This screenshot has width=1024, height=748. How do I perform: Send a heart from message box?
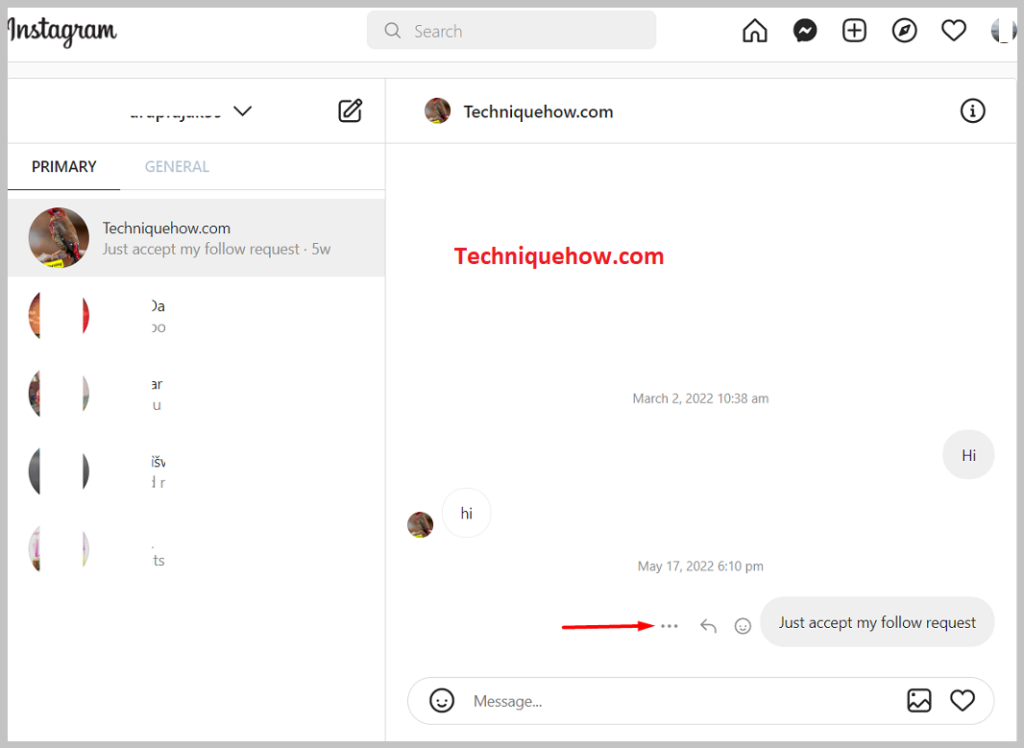click(962, 701)
